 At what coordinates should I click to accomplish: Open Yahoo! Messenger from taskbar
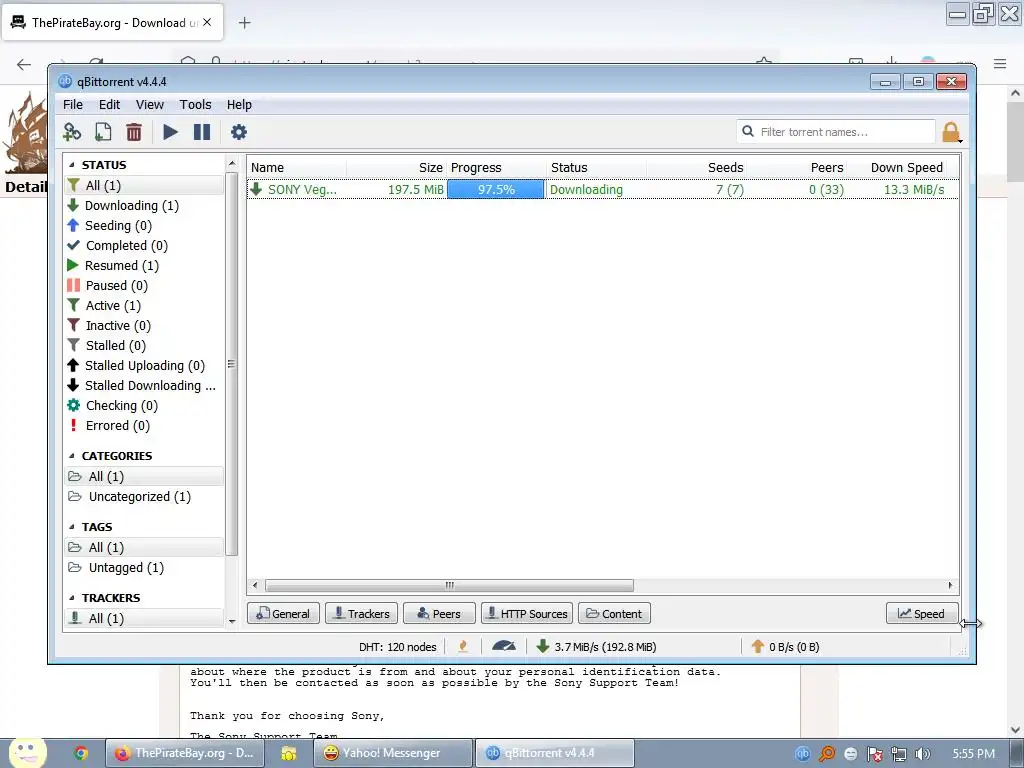point(393,753)
